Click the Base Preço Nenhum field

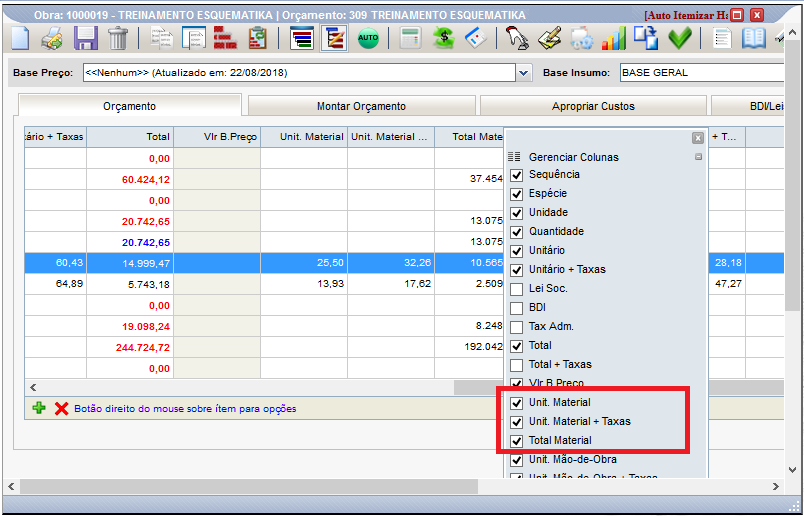(299, 73)
